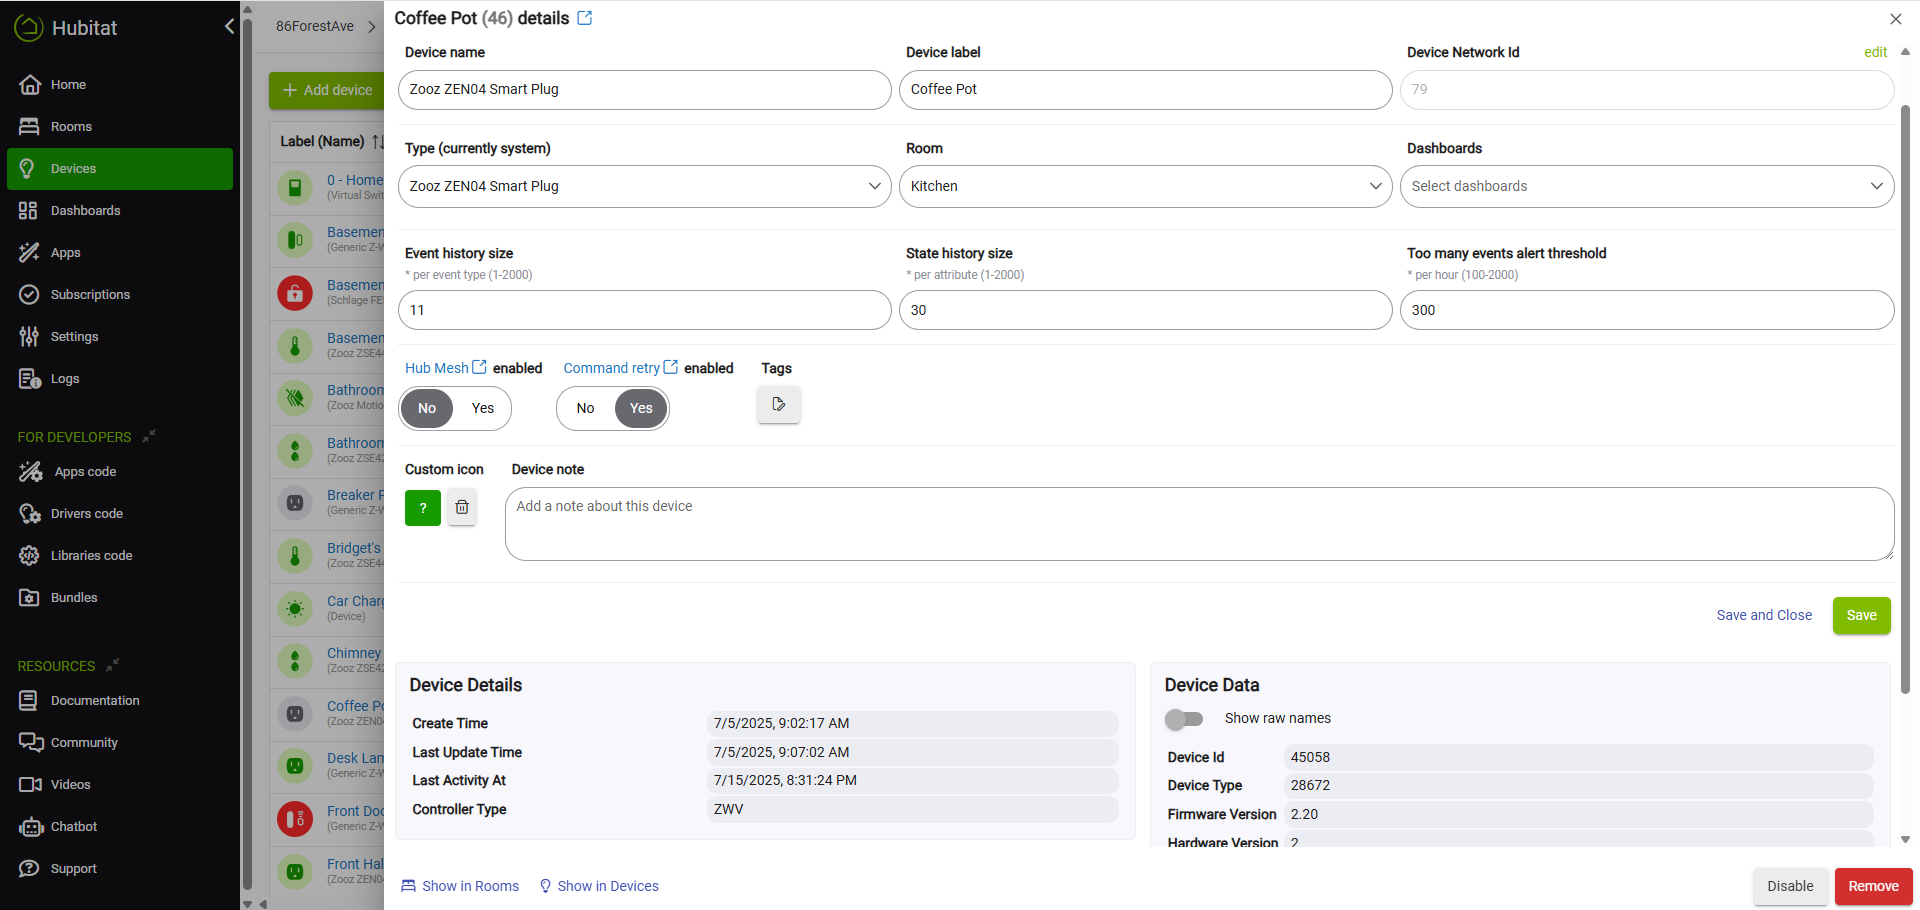This screenshot has height=910, width=1920.
Task: Open the Room dropdown set to Kitchen
Action: click(x=1145, y=187)
